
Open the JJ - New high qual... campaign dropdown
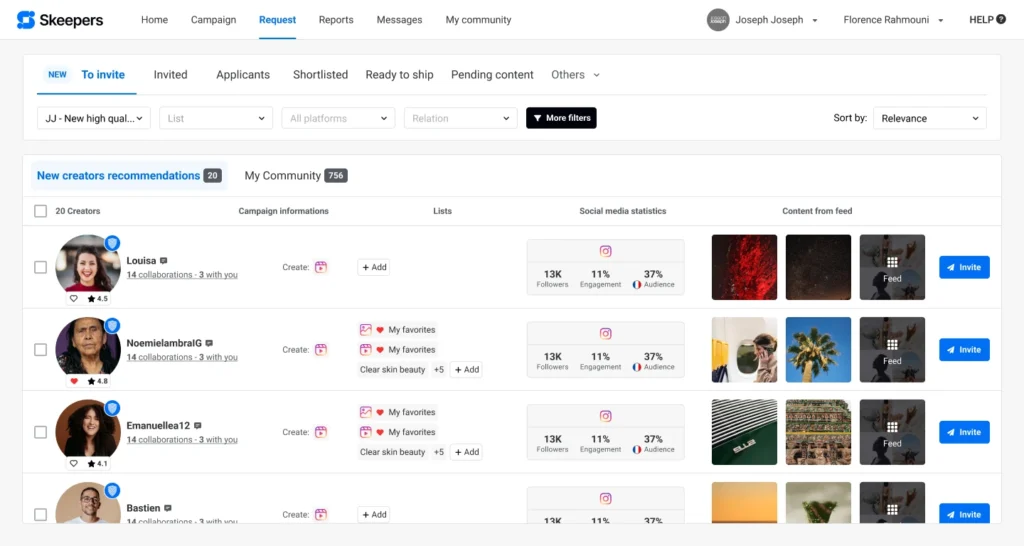click(94, 118)
